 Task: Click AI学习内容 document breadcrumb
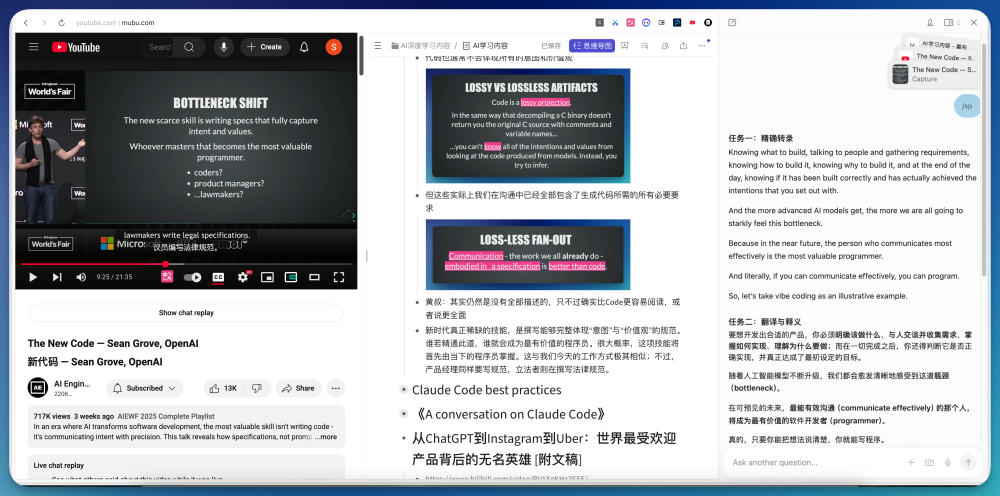[486, 46]
